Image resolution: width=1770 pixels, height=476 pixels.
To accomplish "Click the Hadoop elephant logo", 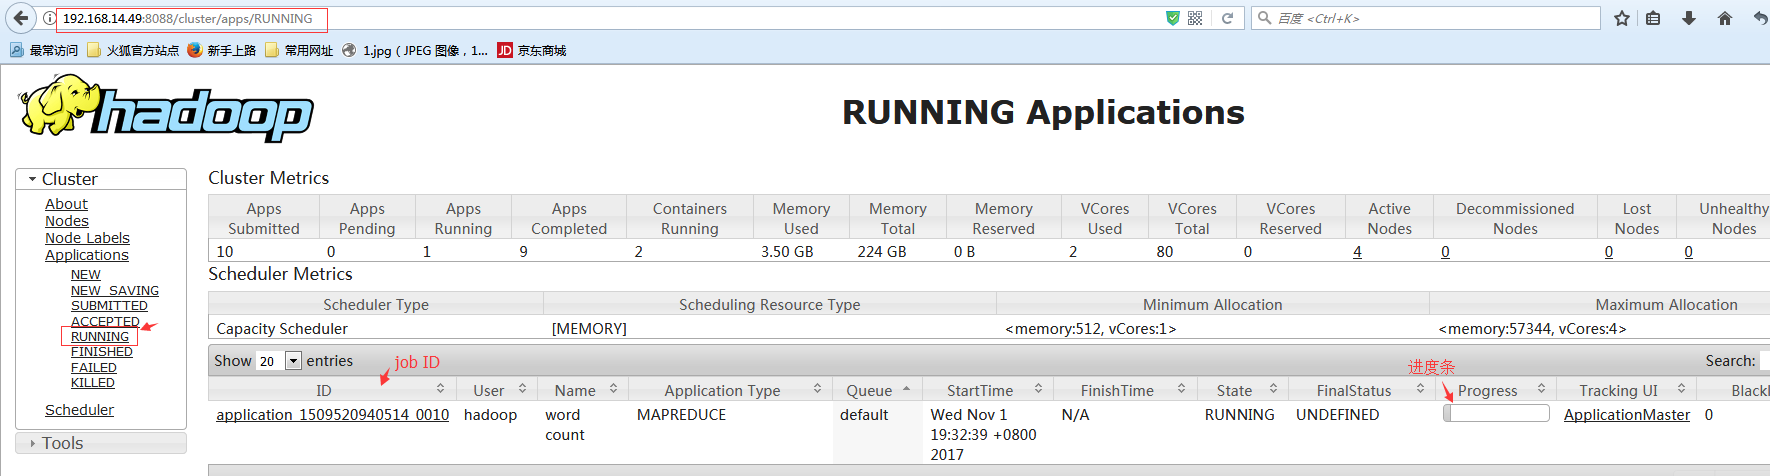I will [166, 109].
